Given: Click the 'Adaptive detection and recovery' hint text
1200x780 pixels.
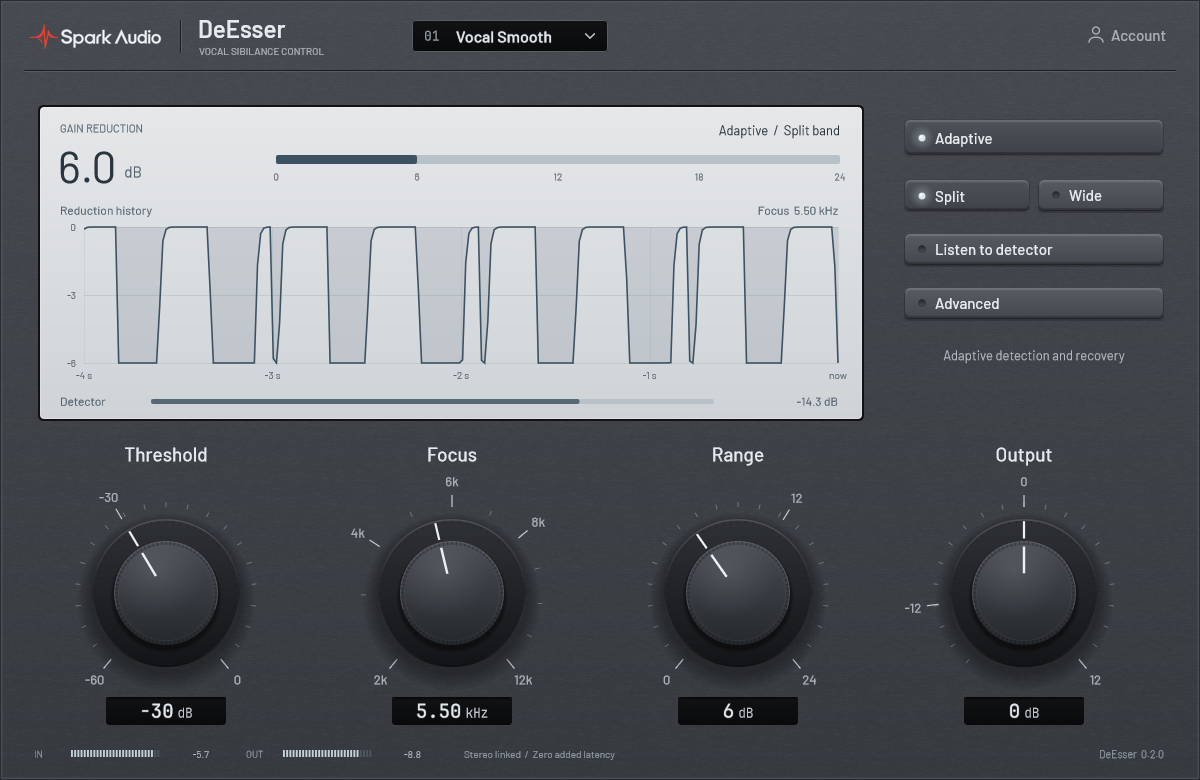Looking at the screenshot, I should 1034,355.
